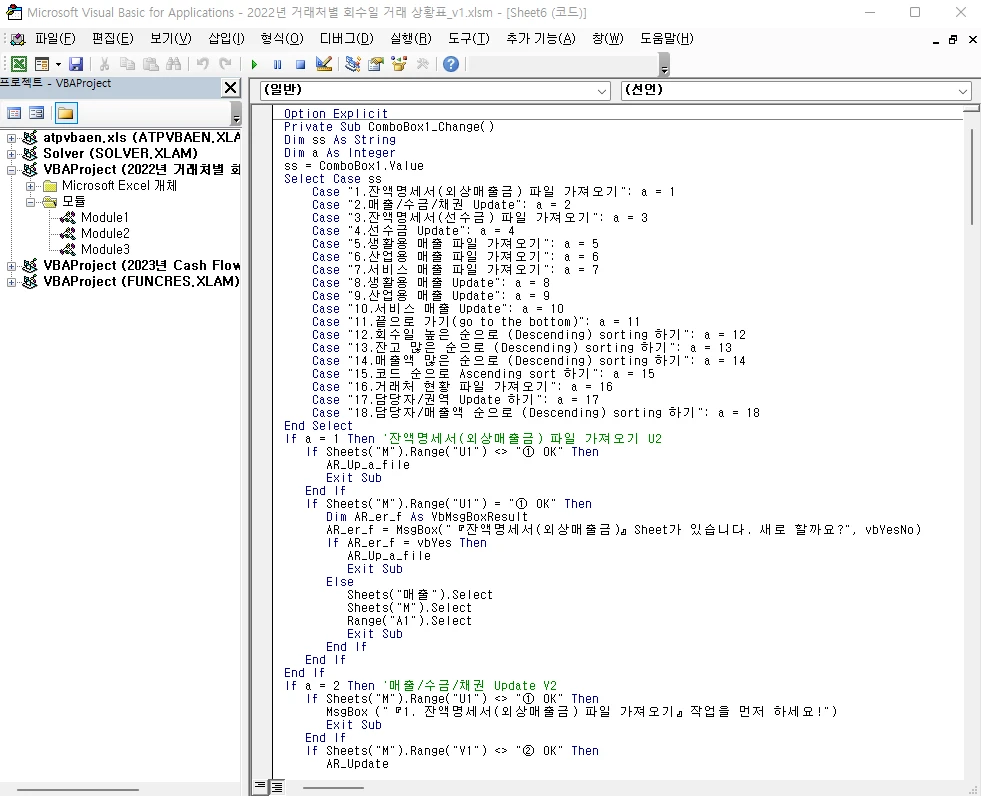981x796 pixels.
Task: Run the Sub with the green play icon
Action: point(253,64)
